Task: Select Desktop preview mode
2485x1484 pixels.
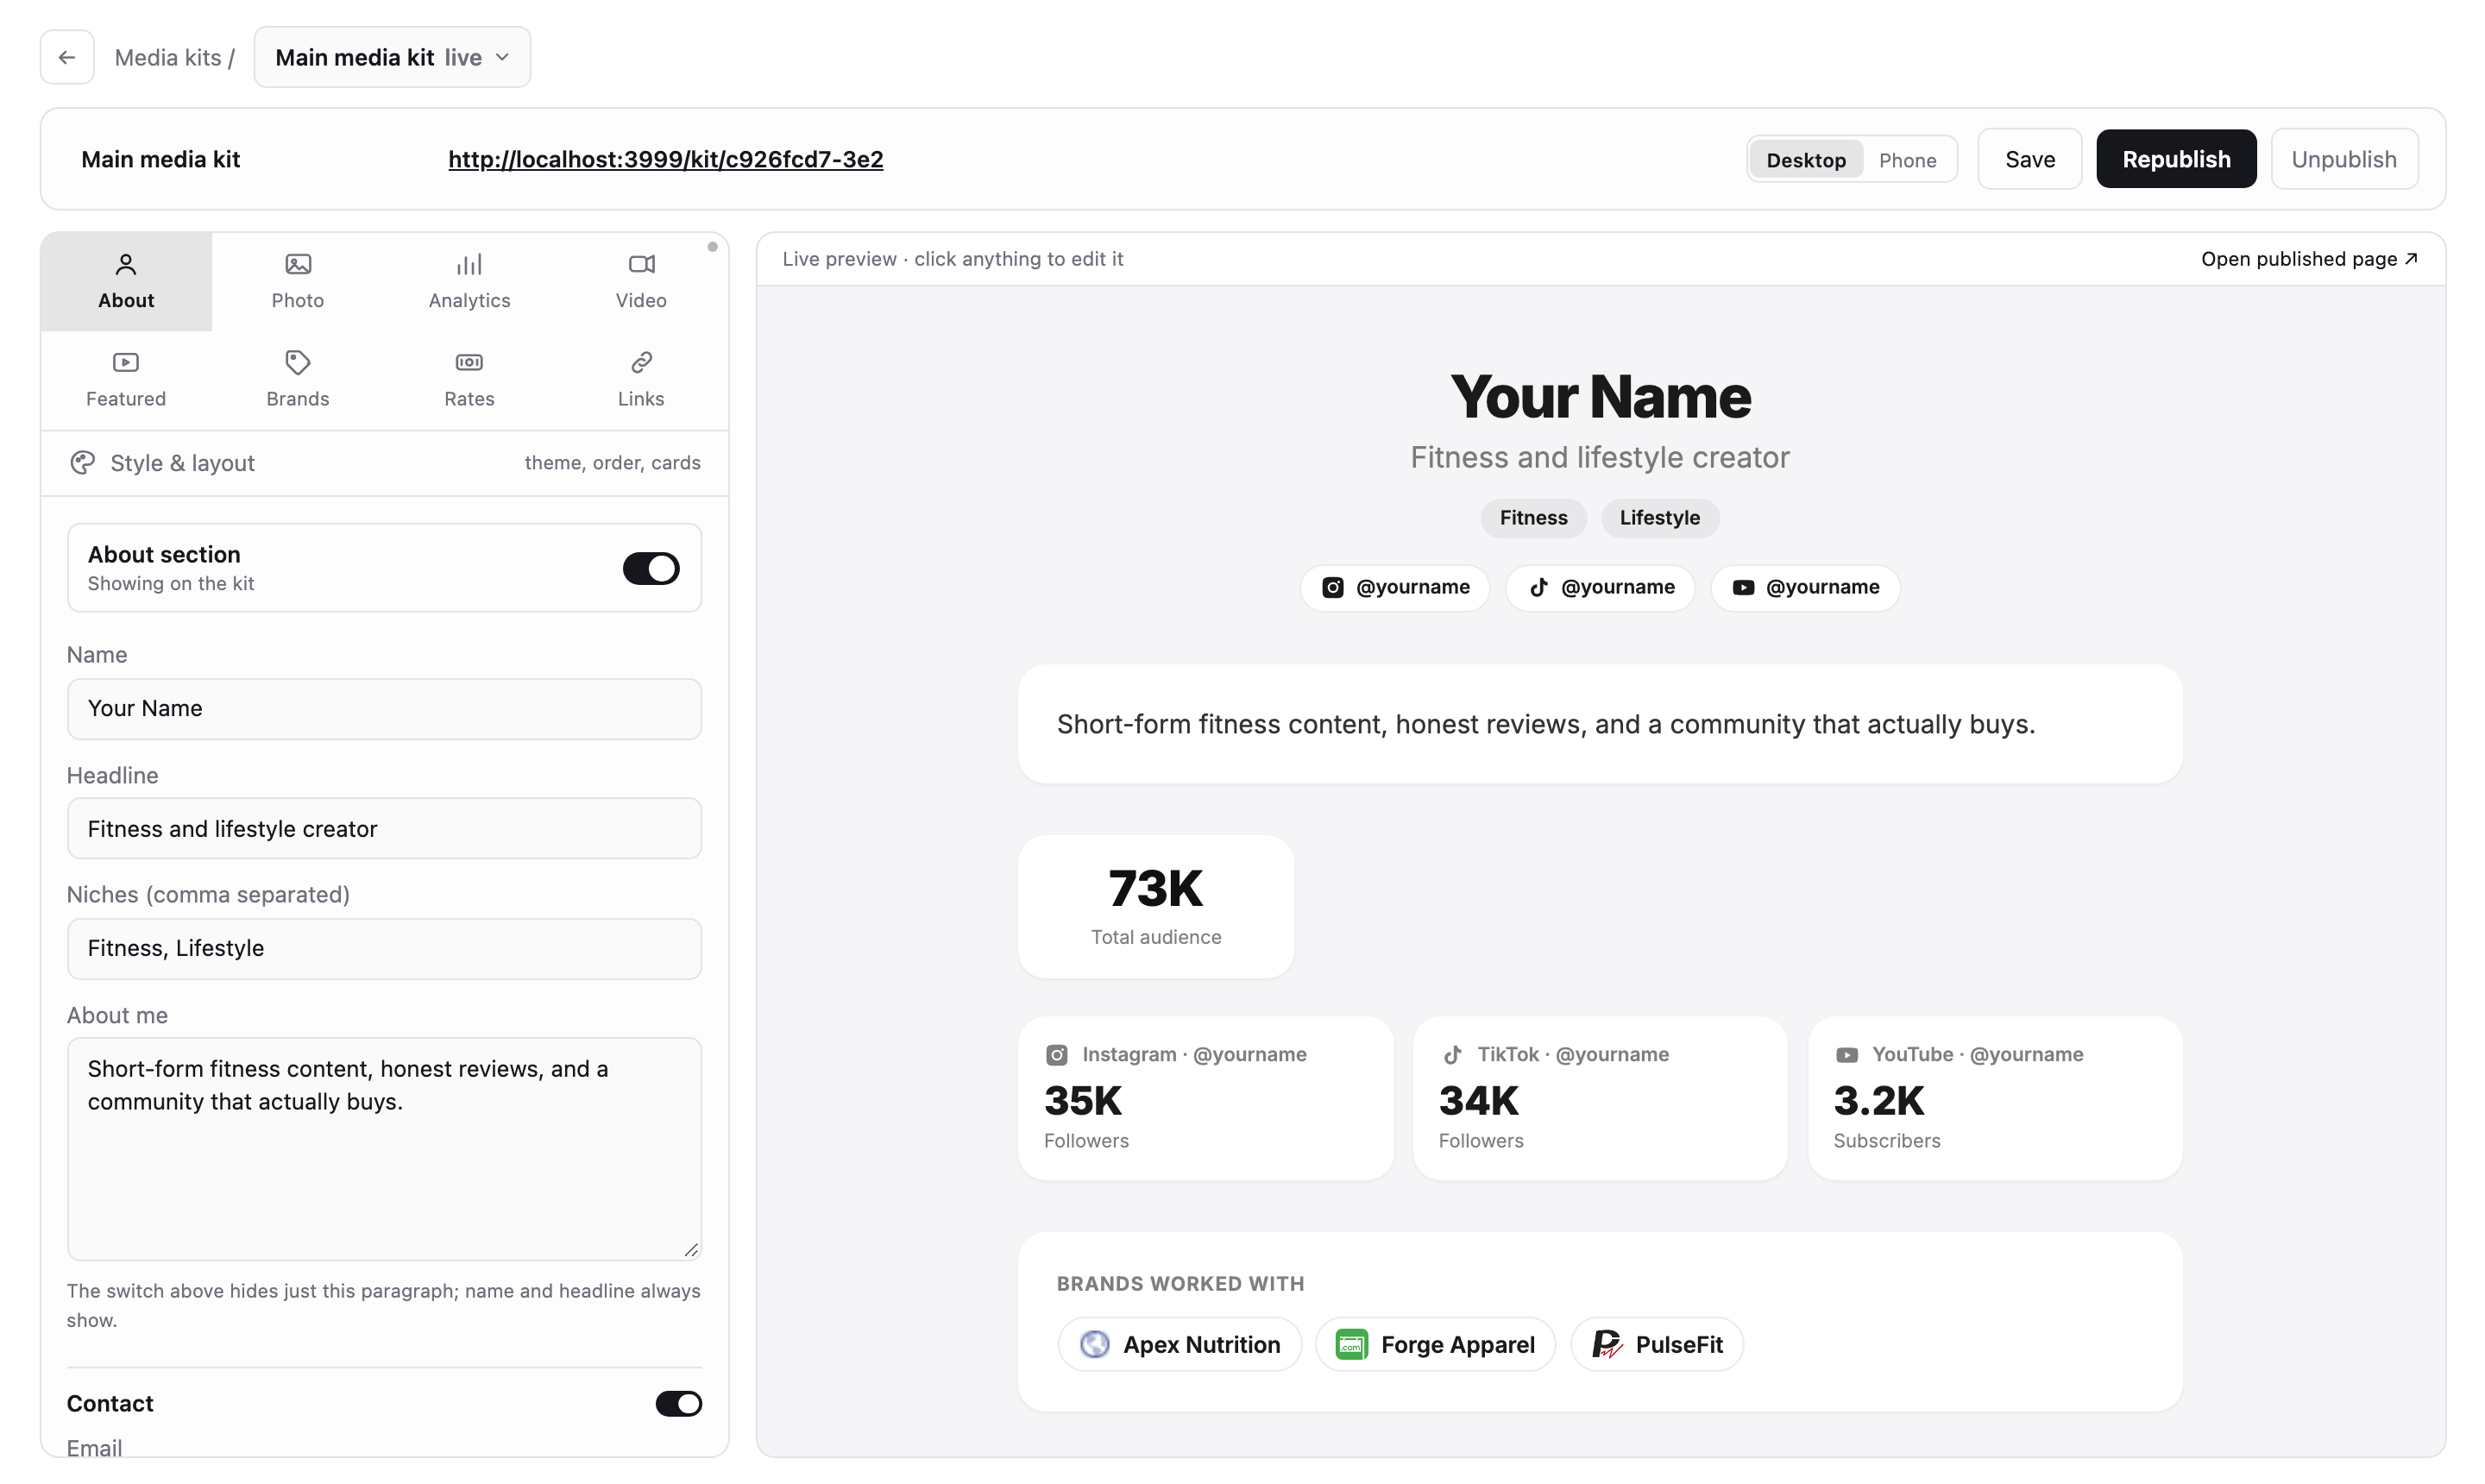Action: pos(1806,160)
